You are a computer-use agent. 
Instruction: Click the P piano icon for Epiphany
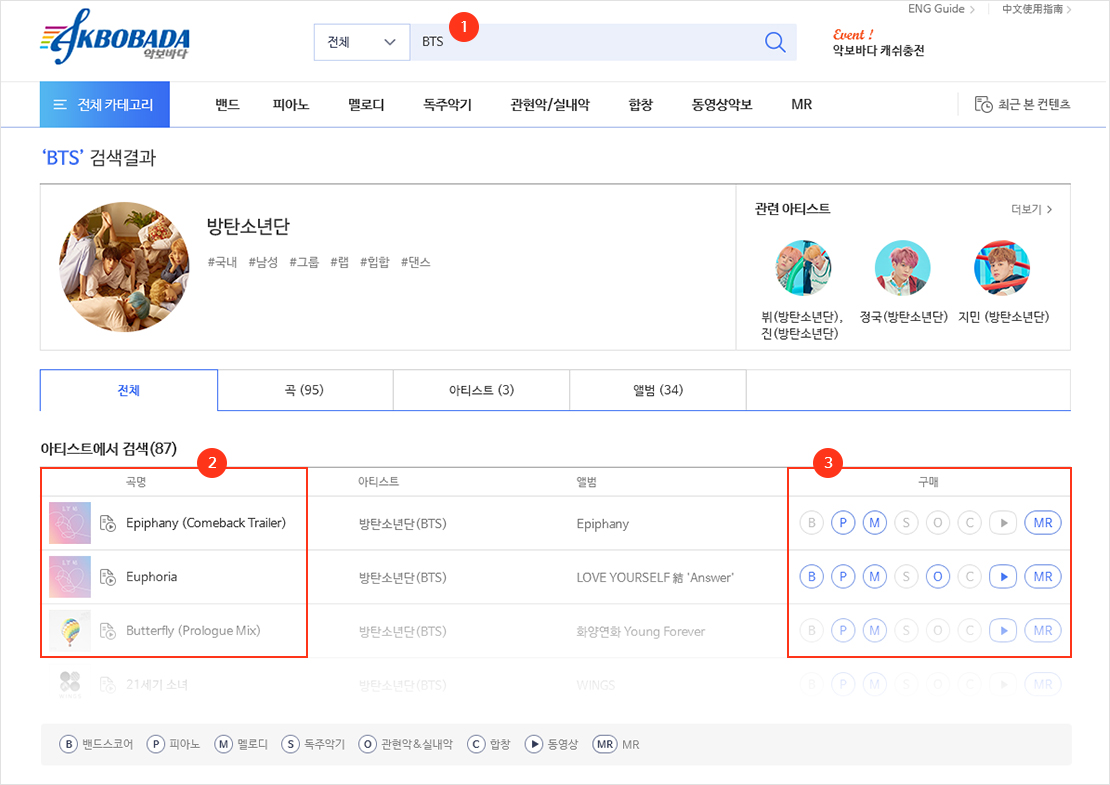point(842,523)
